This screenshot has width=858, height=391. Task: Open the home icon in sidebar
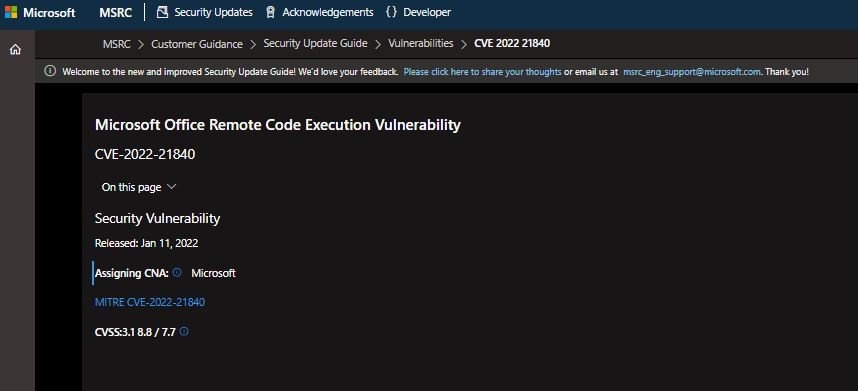15,50
